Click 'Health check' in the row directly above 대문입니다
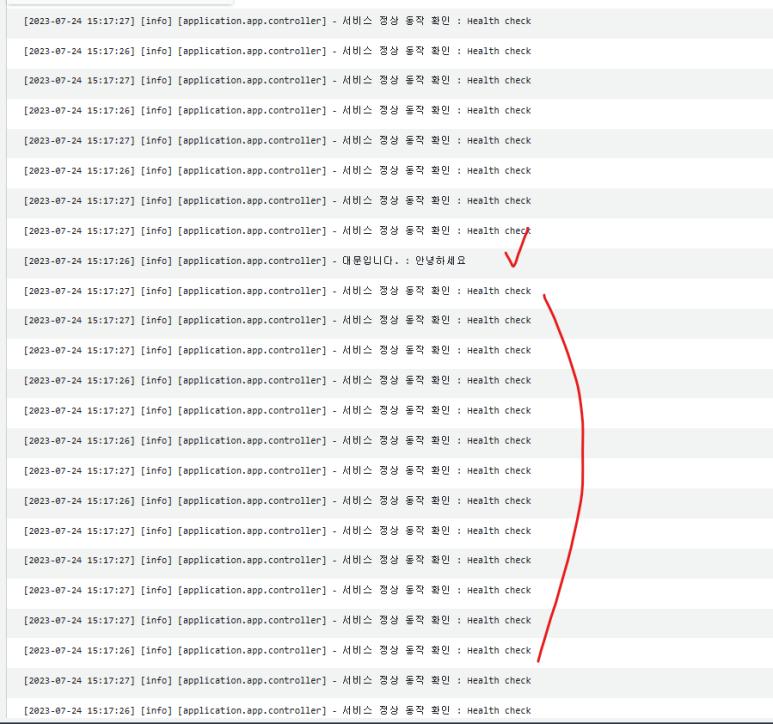Screen dimensions: 773x724 499,231
